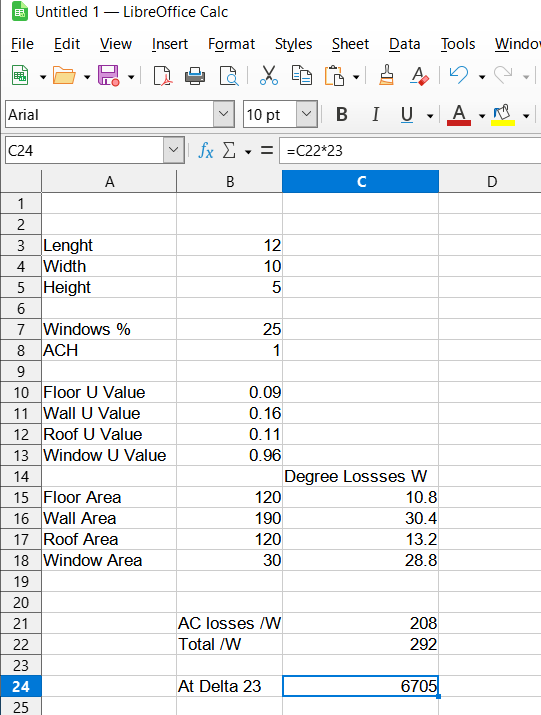541x715 pixels.
Task: Click the Undo arrow icon
Action: point(458,75)
